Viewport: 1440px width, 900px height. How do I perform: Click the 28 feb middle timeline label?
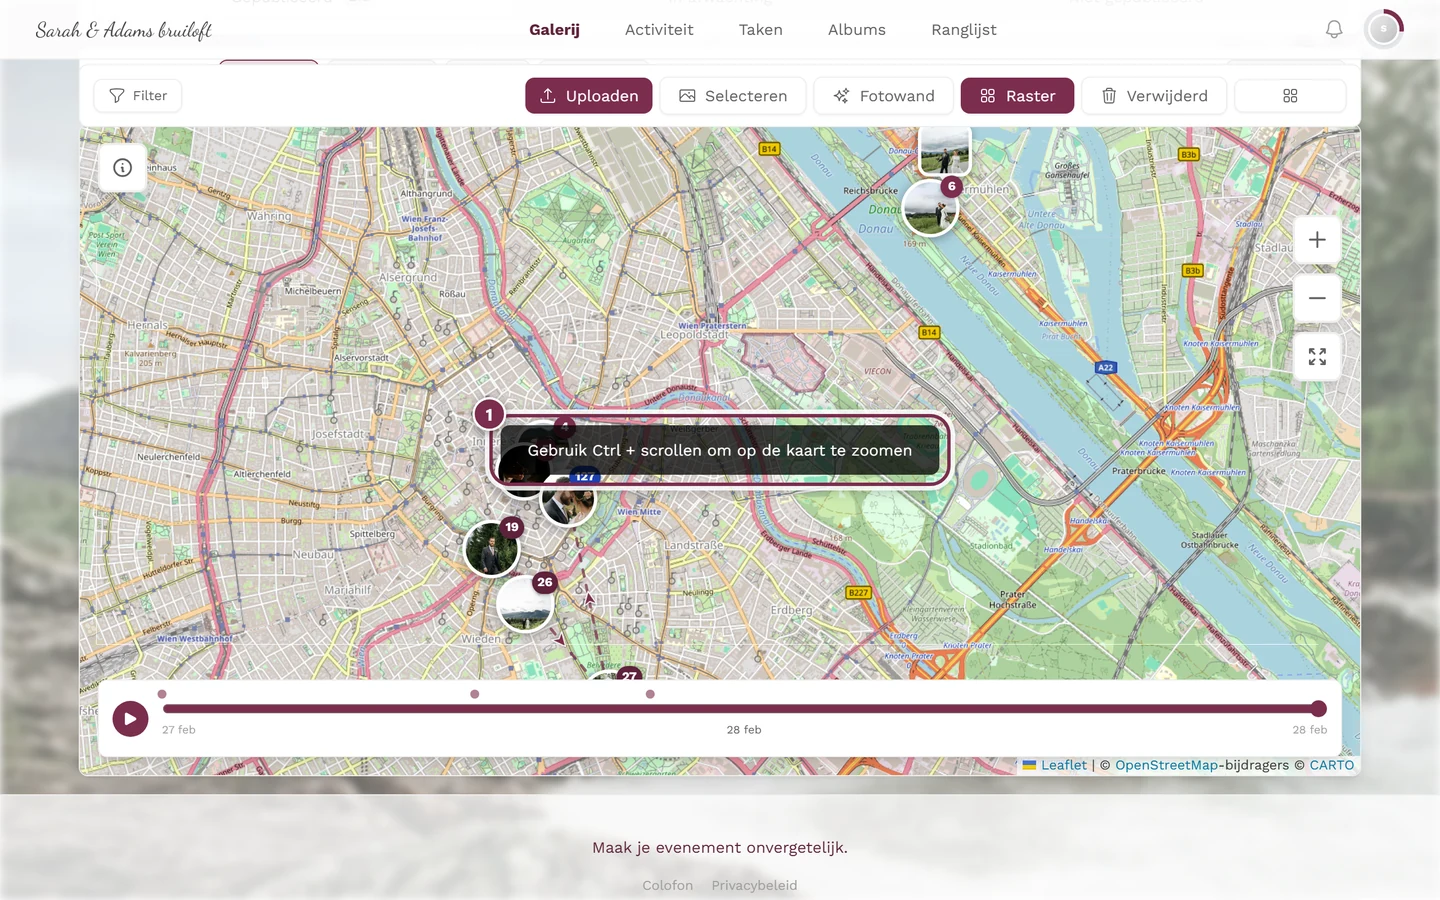[x=744, y=730]
